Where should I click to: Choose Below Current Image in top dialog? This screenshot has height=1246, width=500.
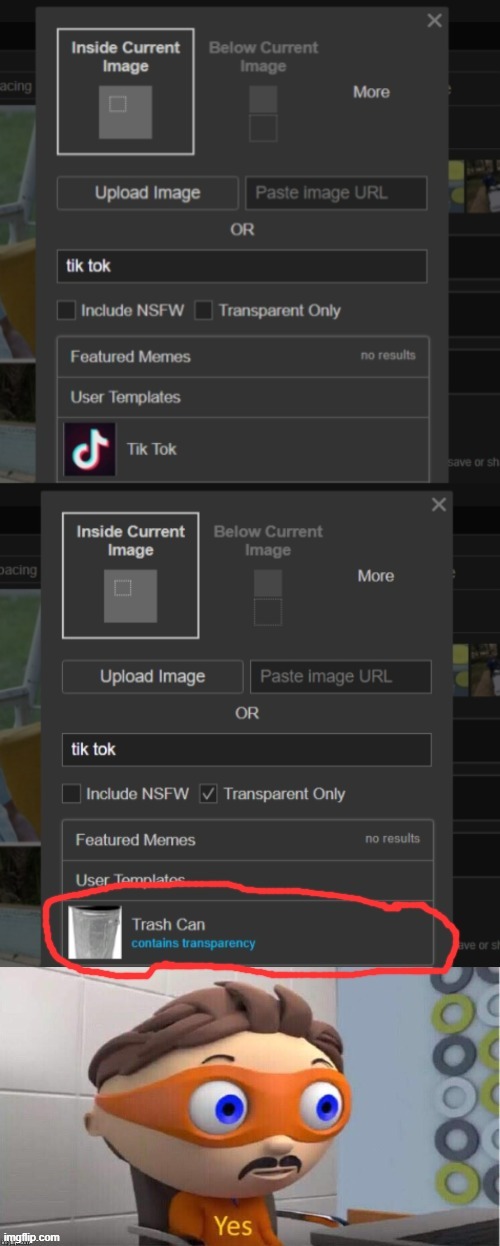(263, 90)
